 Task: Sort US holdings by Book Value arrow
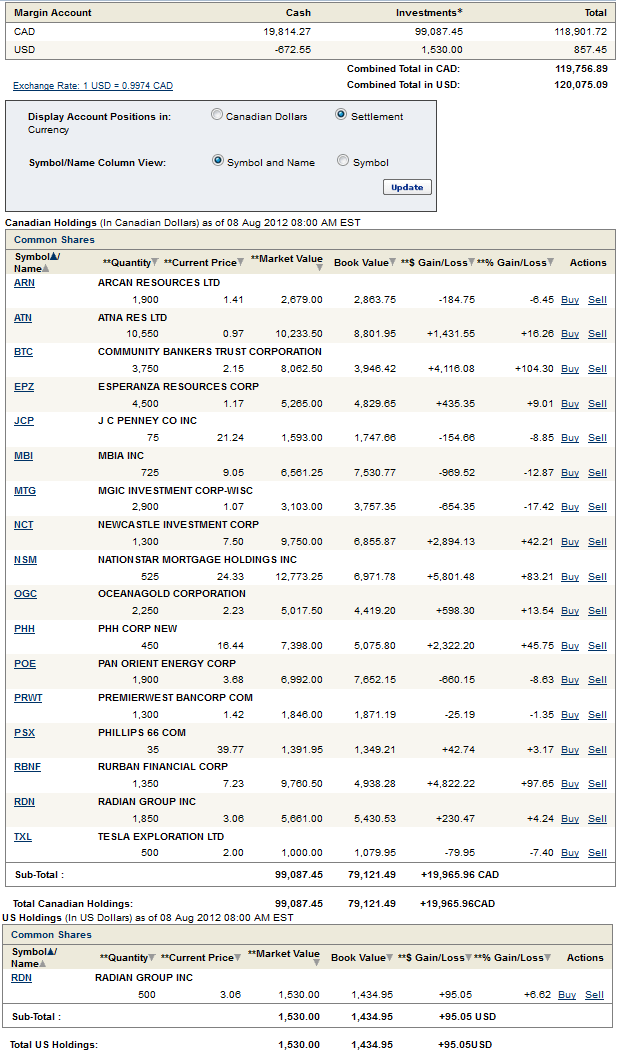(391, 958)
